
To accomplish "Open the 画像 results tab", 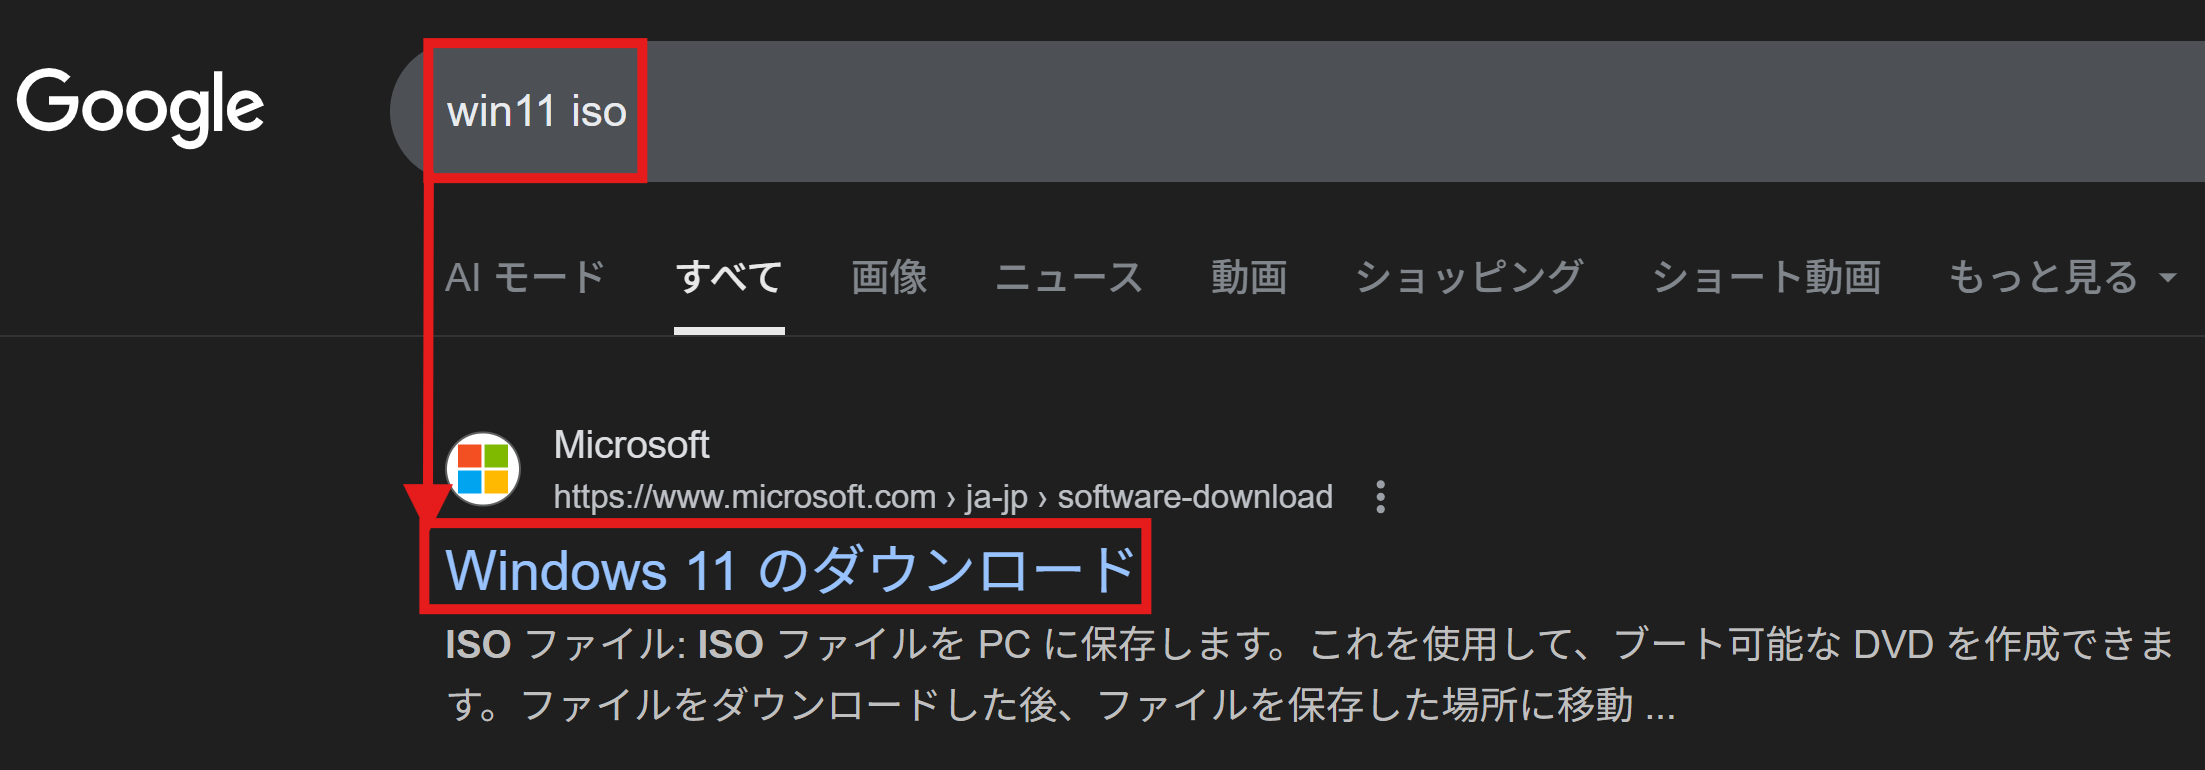I will [889, 277].
